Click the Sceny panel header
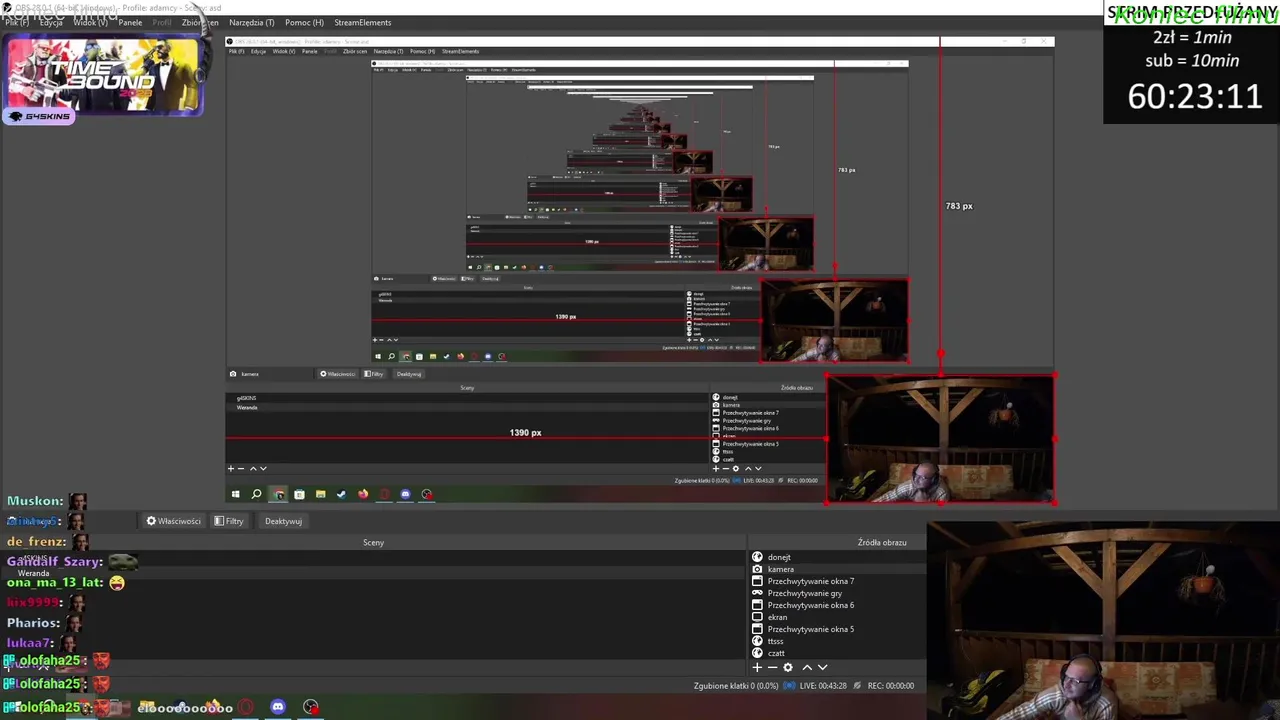The width and height of the screenshot is (1280, 720). [373, 542]
